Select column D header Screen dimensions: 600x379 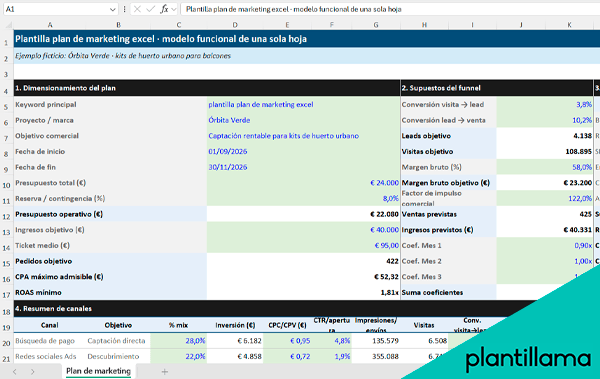pyautogui.click(x=235, y=25)
